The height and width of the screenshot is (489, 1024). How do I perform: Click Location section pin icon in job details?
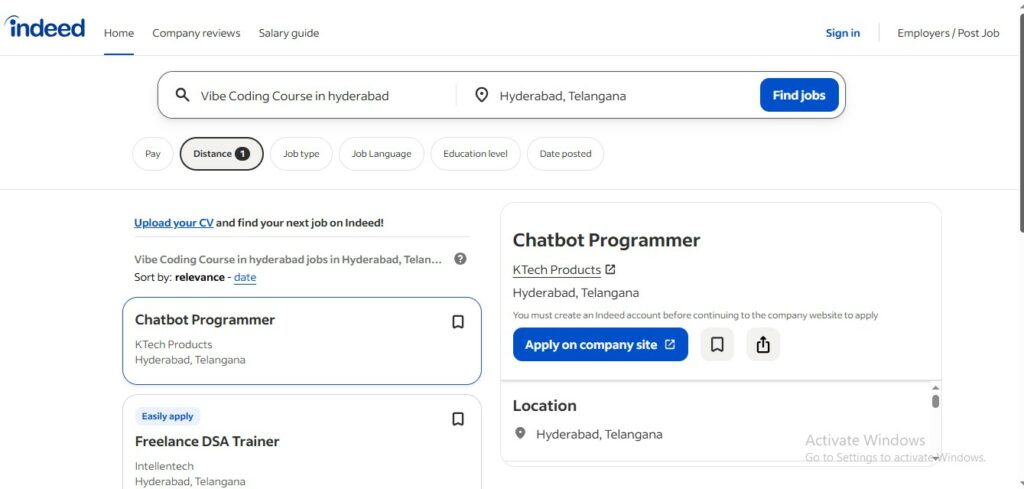tap(520, 434)
